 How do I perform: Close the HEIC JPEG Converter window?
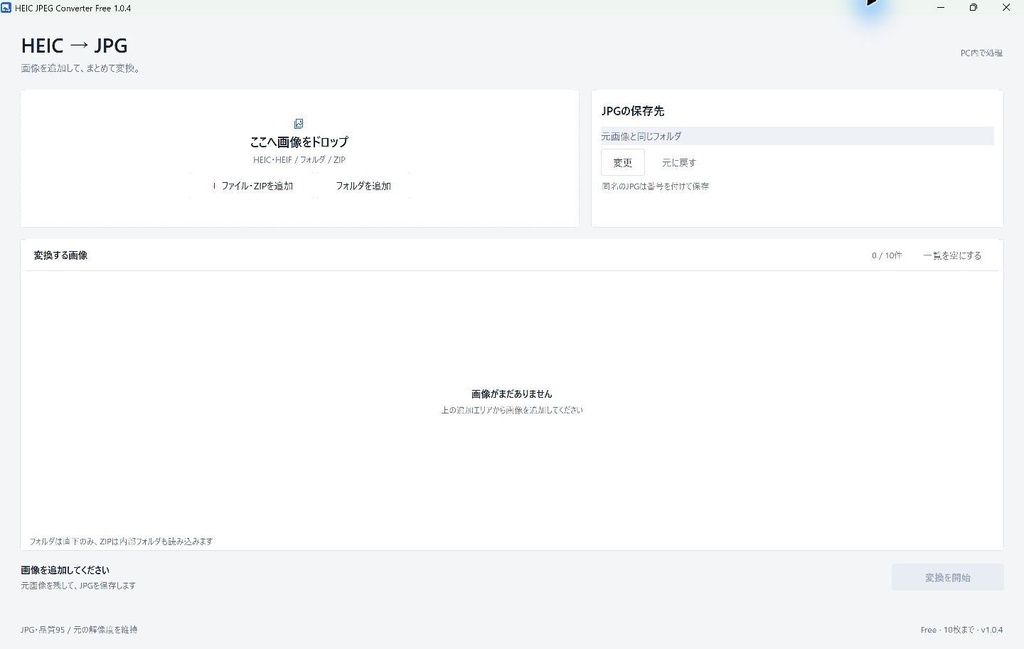click(x=1006, y=8)
